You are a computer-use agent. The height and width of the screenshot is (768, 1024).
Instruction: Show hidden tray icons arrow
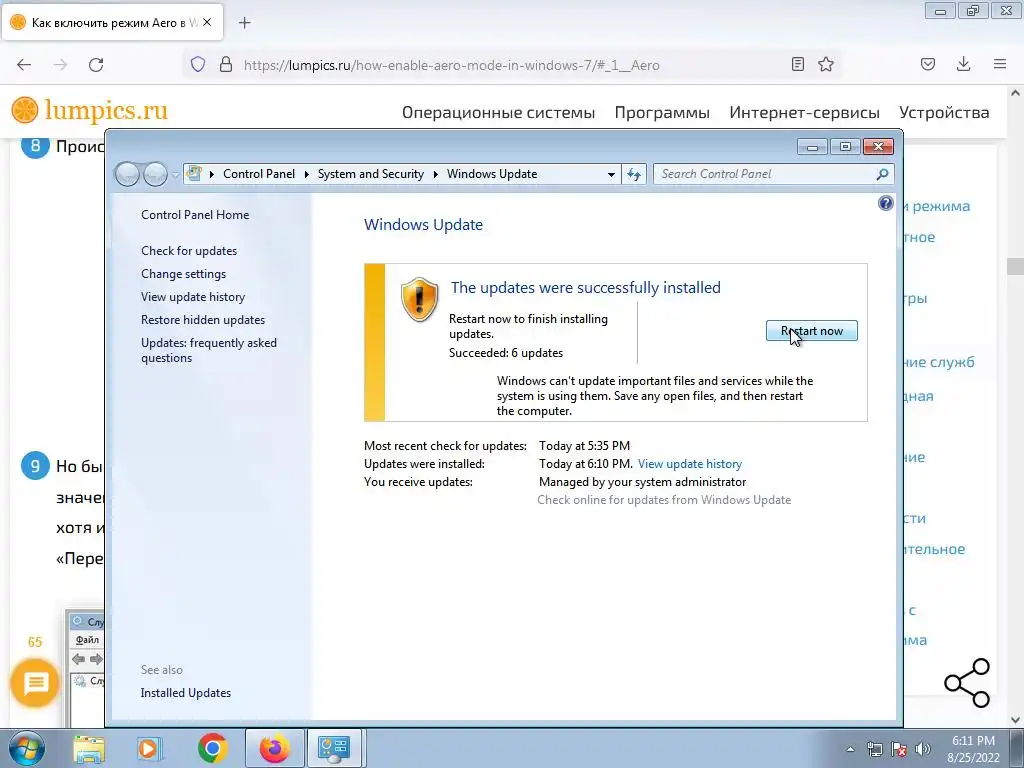[x=850, y=749]
